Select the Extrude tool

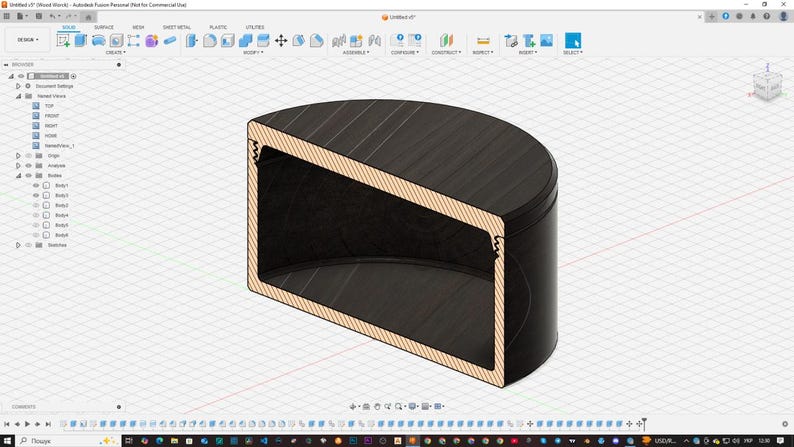[x=81, y=40]
